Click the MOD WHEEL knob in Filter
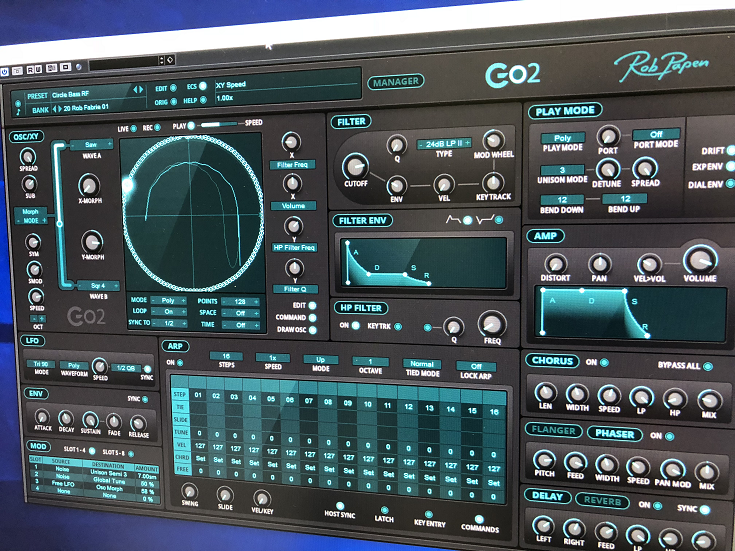Screen dimensions: 735x551 point(493,140)
